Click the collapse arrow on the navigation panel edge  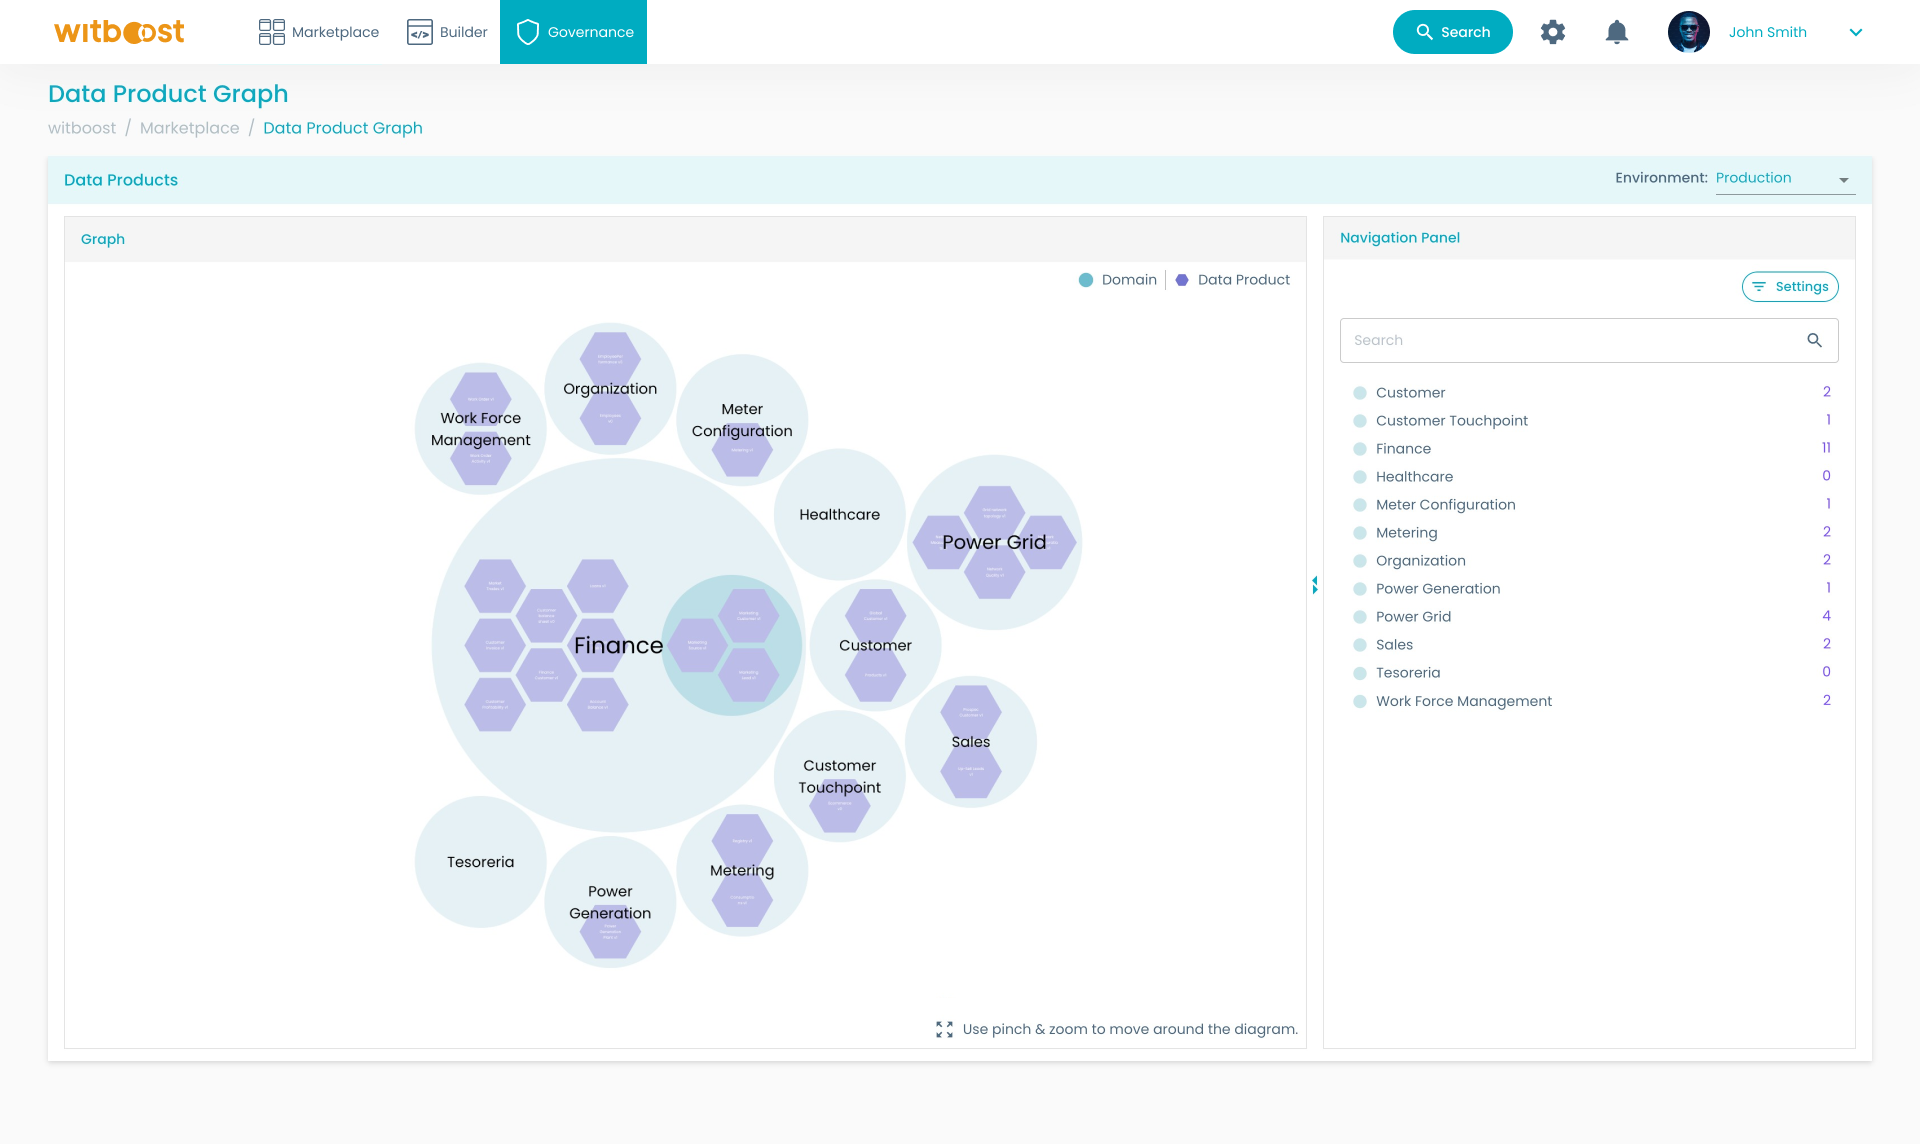tap(1314, 586)
